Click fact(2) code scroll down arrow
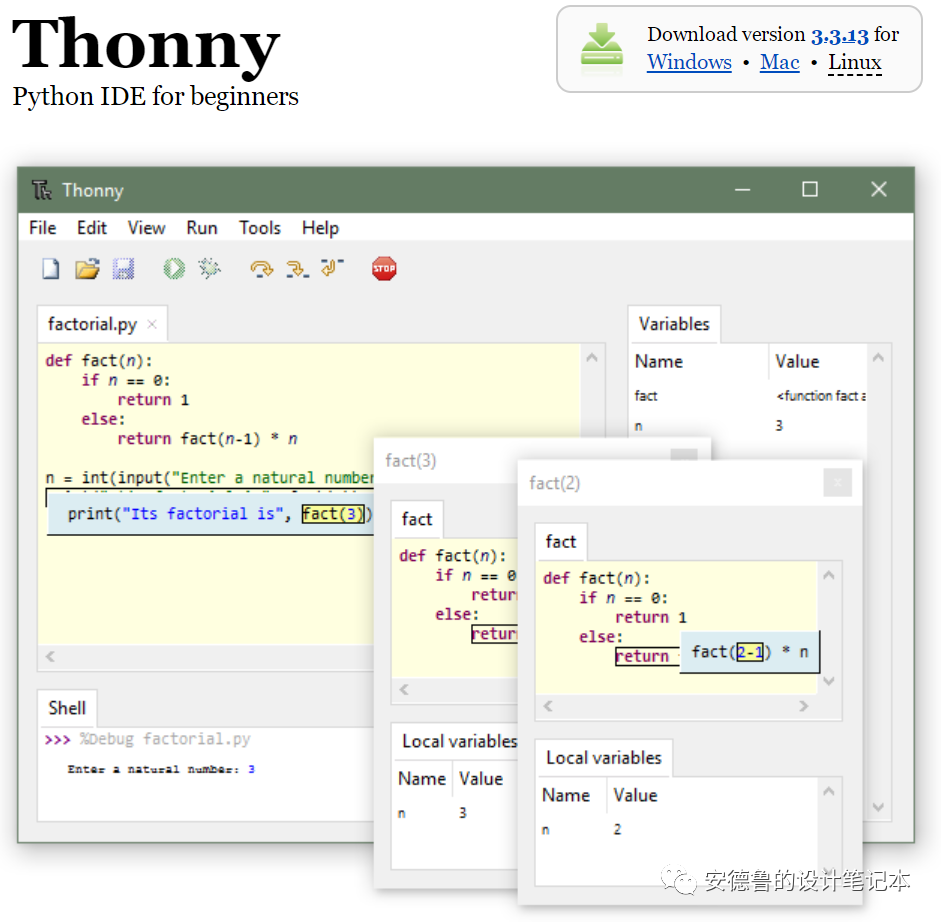This screenshot has height=922, width=941. [x=829, y=681]
